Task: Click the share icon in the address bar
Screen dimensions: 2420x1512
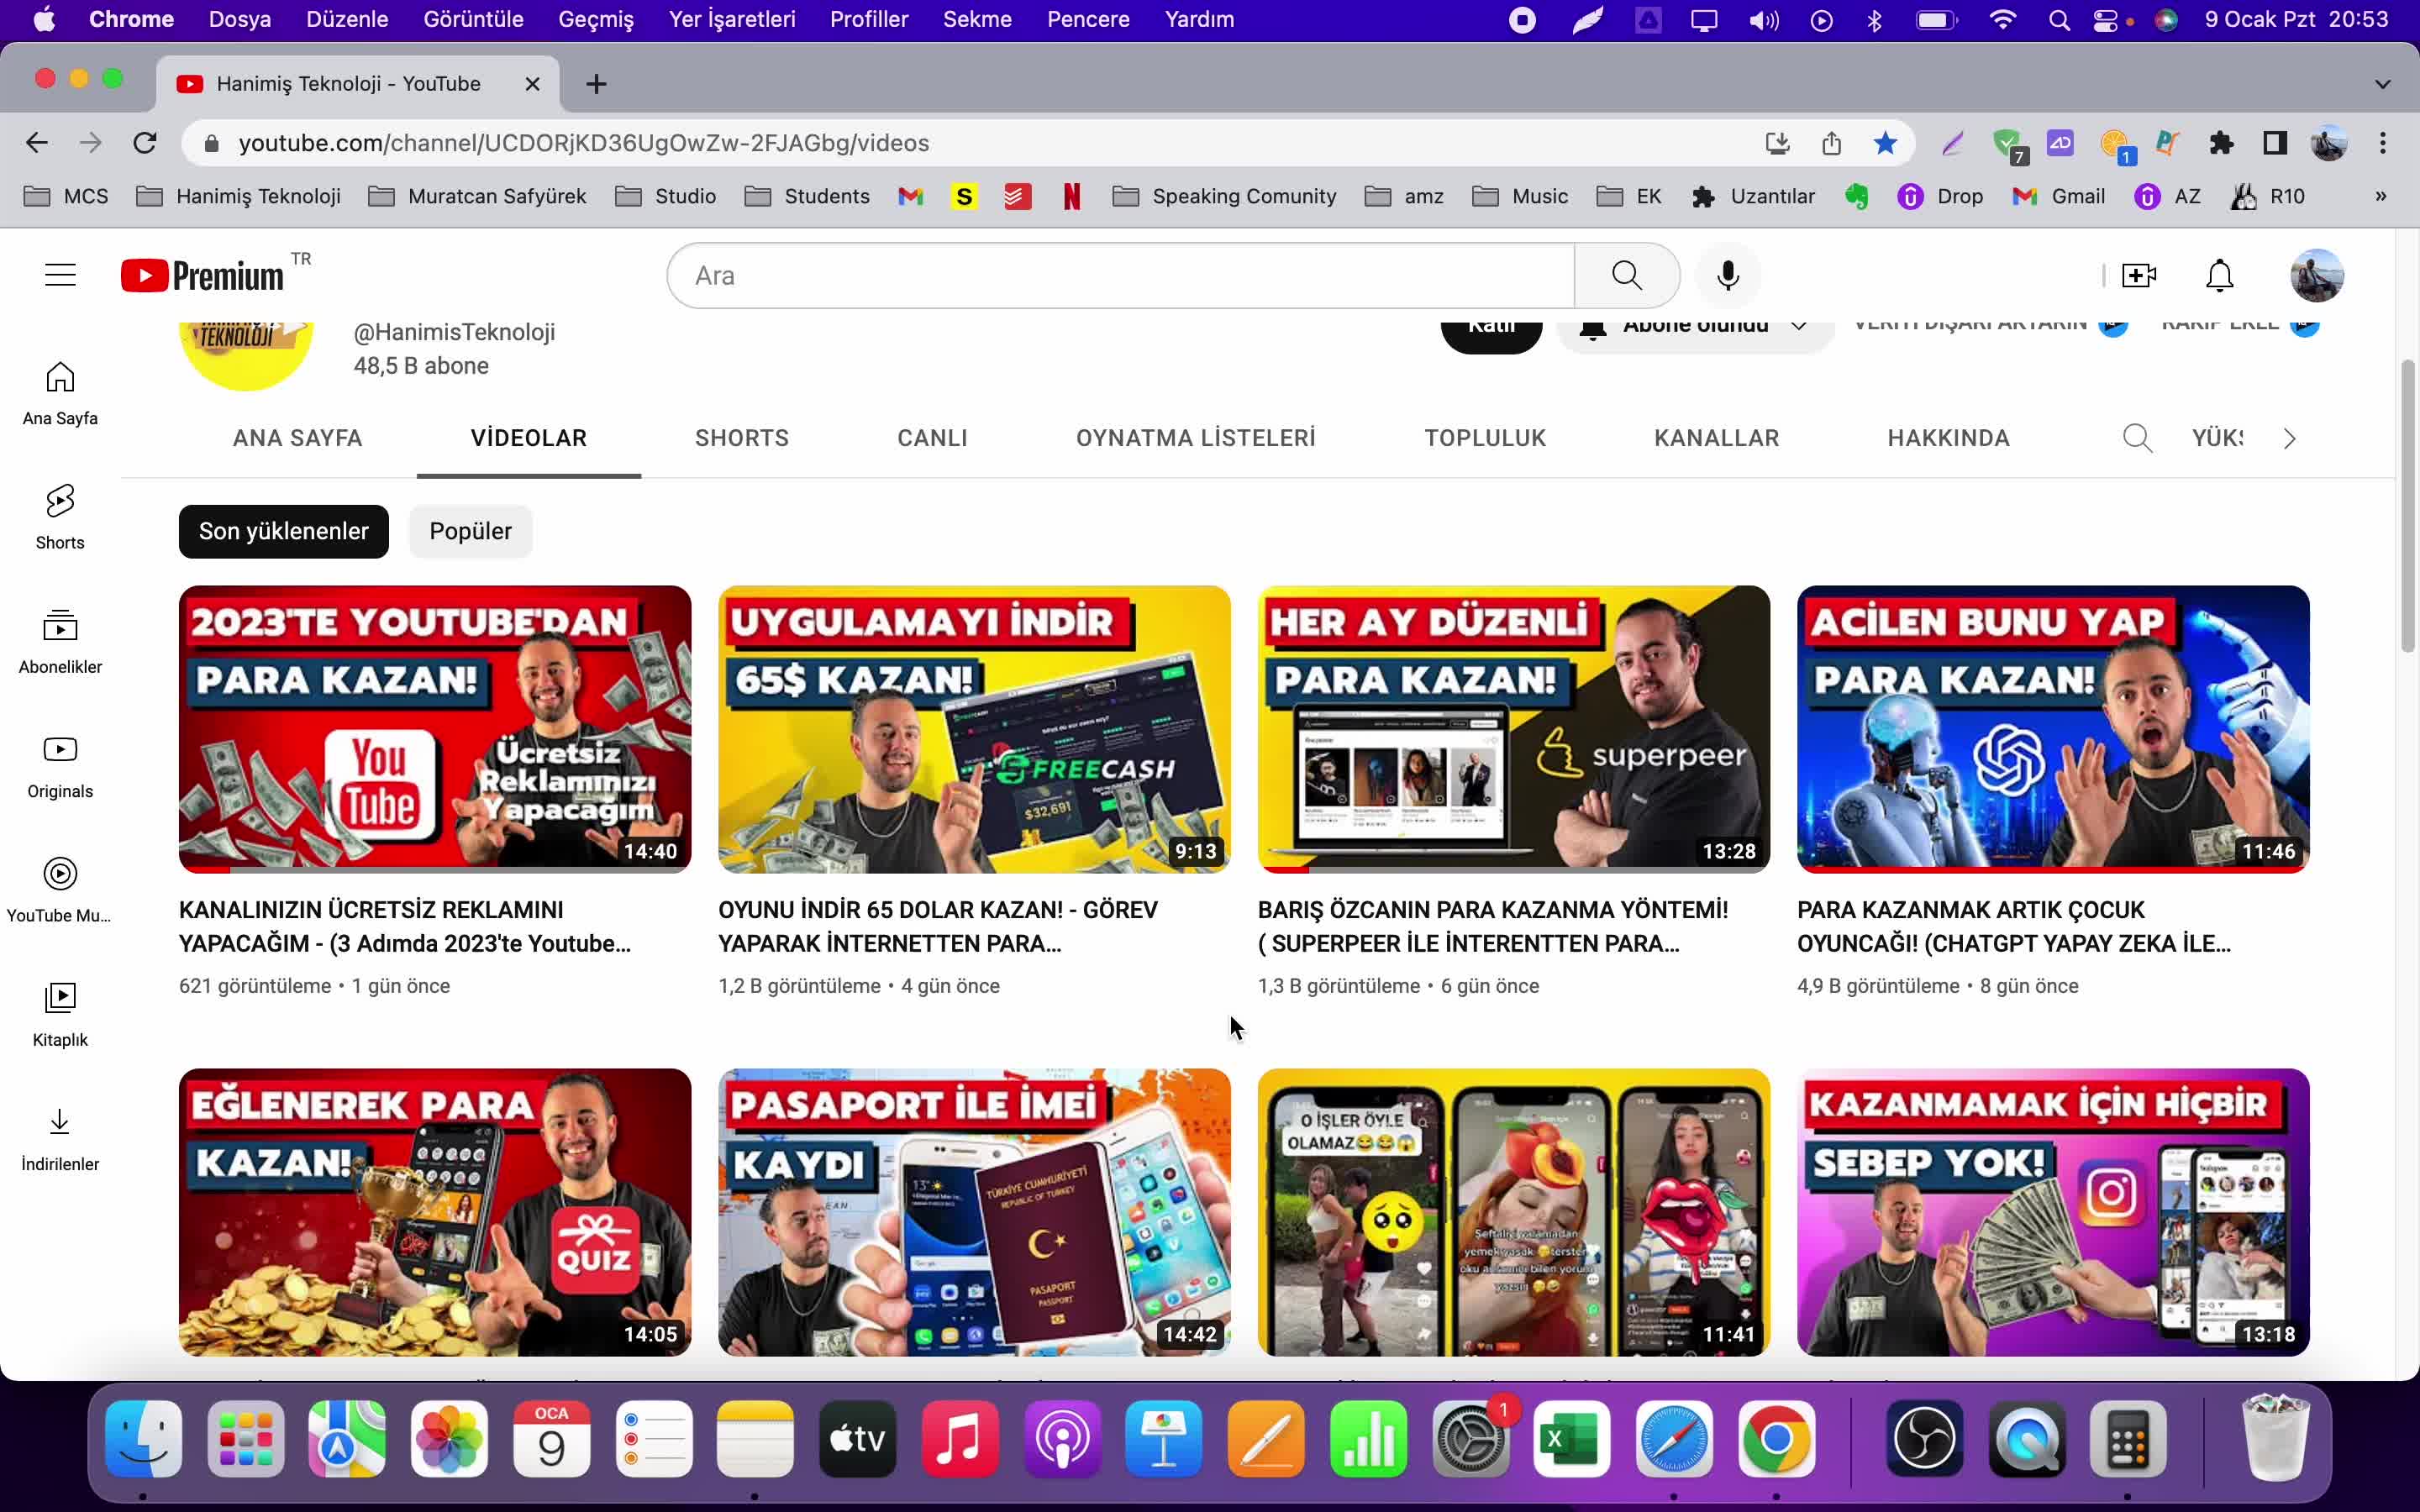Action: click(1831, 143)
